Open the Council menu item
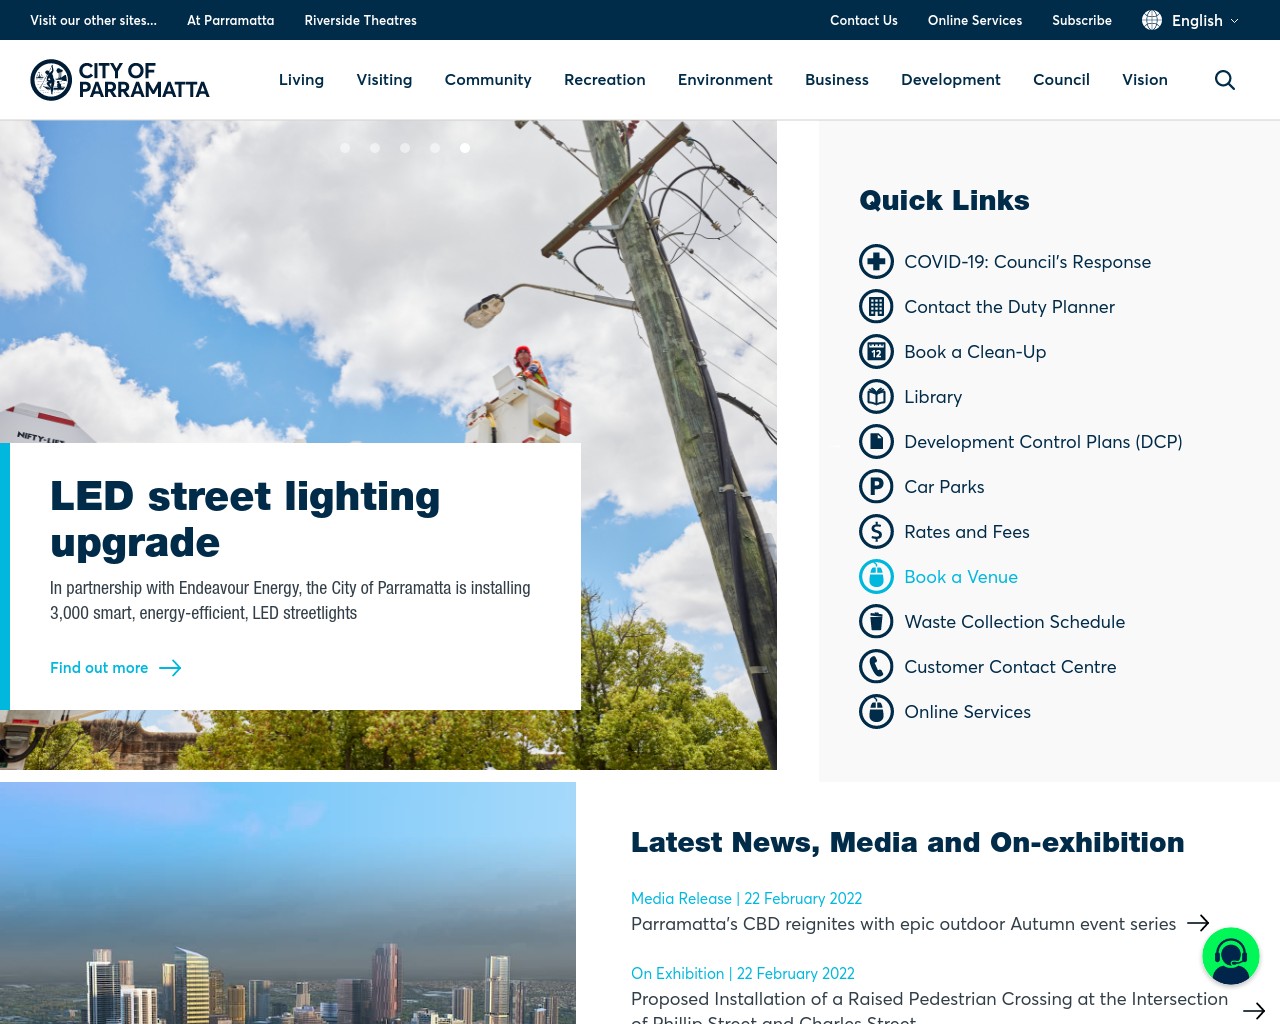Viewport: 1280px width, 1024px height. tap(1061, 80)
